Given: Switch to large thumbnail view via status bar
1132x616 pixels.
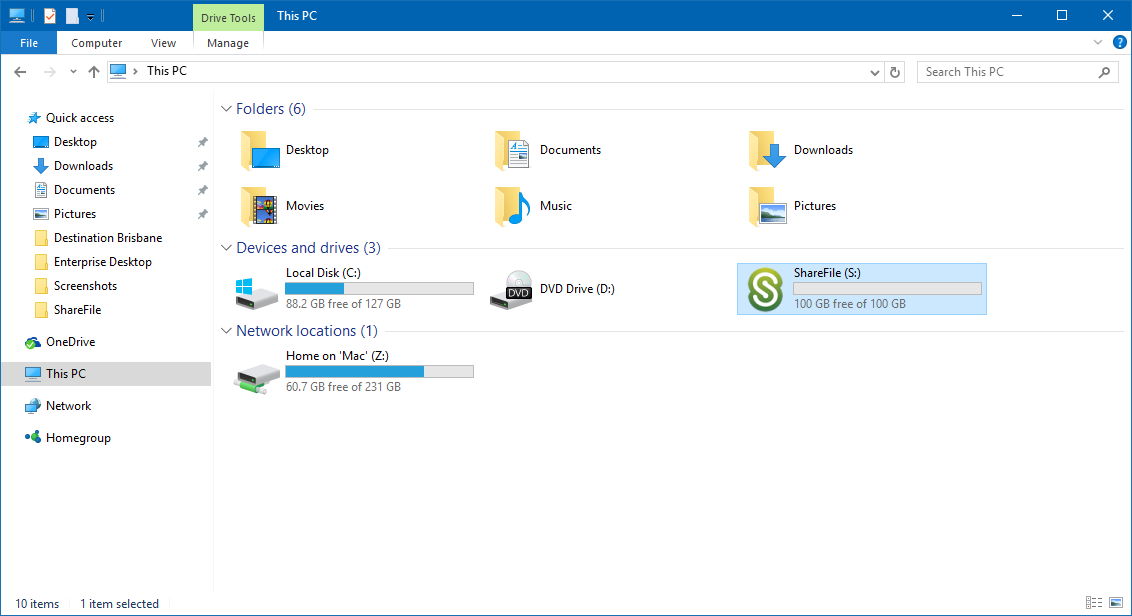Looking at the screenshot, I should (x=1114, y=603).
